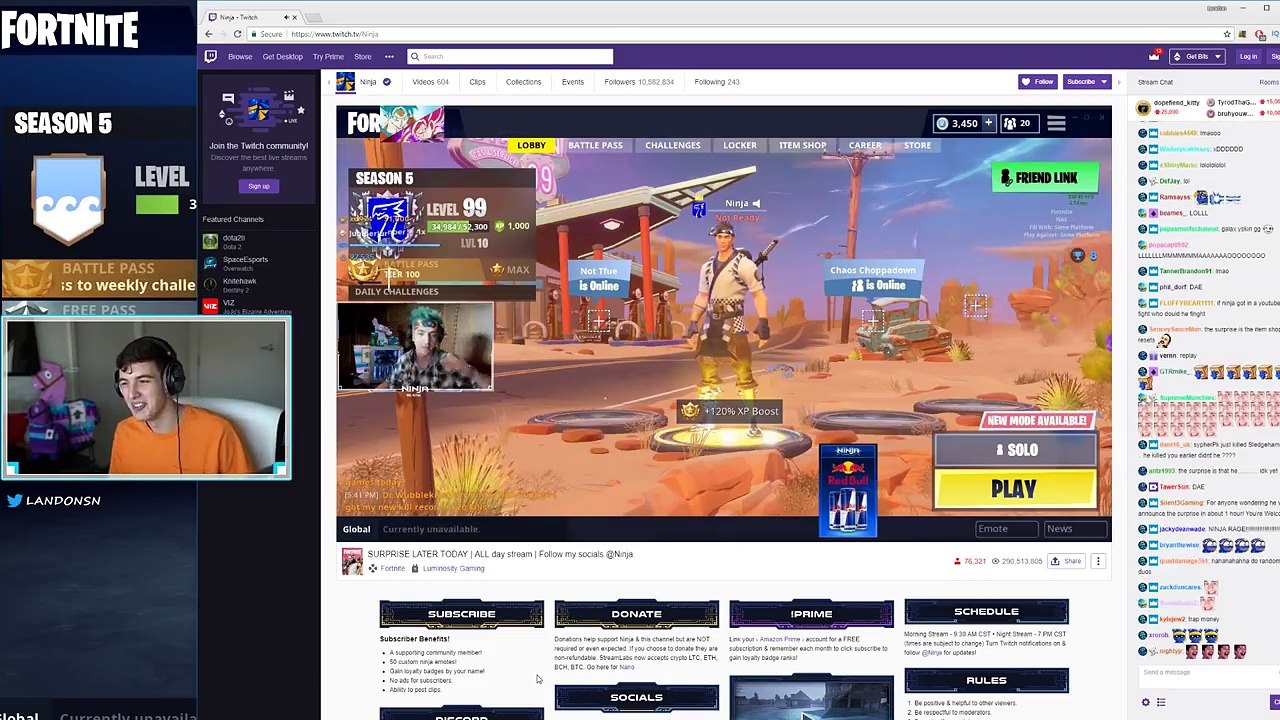Open chat settings gear icon
This screenshot has width=1280, height=720.
[x=1146, y=703]
